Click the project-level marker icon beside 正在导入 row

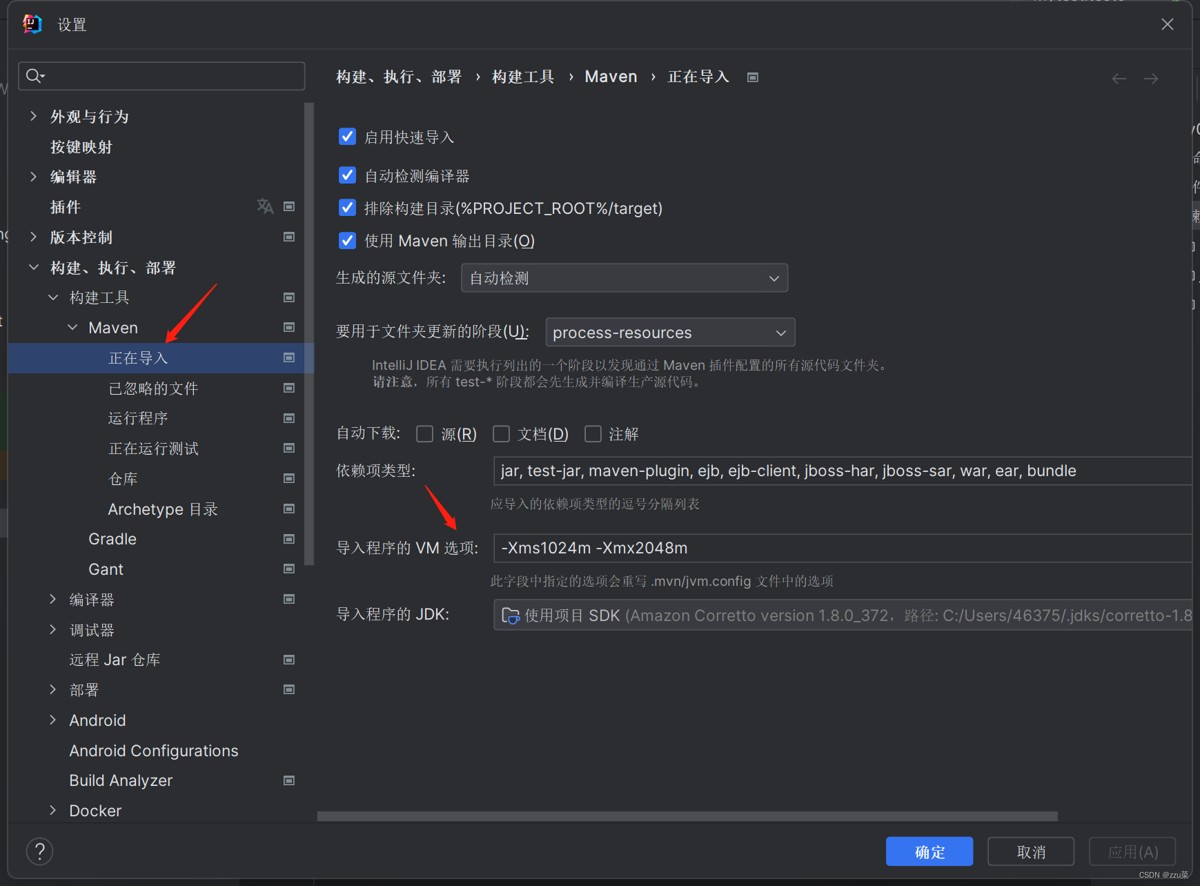pyautogui.click(x=289, y=357)
